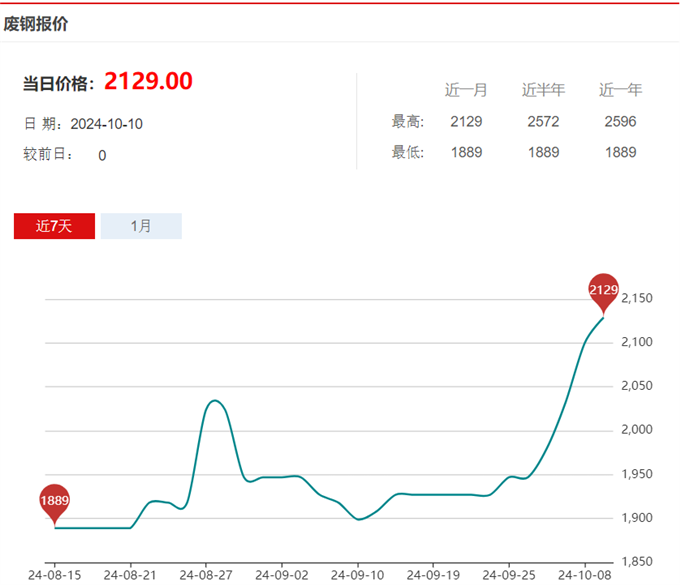
Task: Click the 近一年 highest value 2596
Action: 620,122
